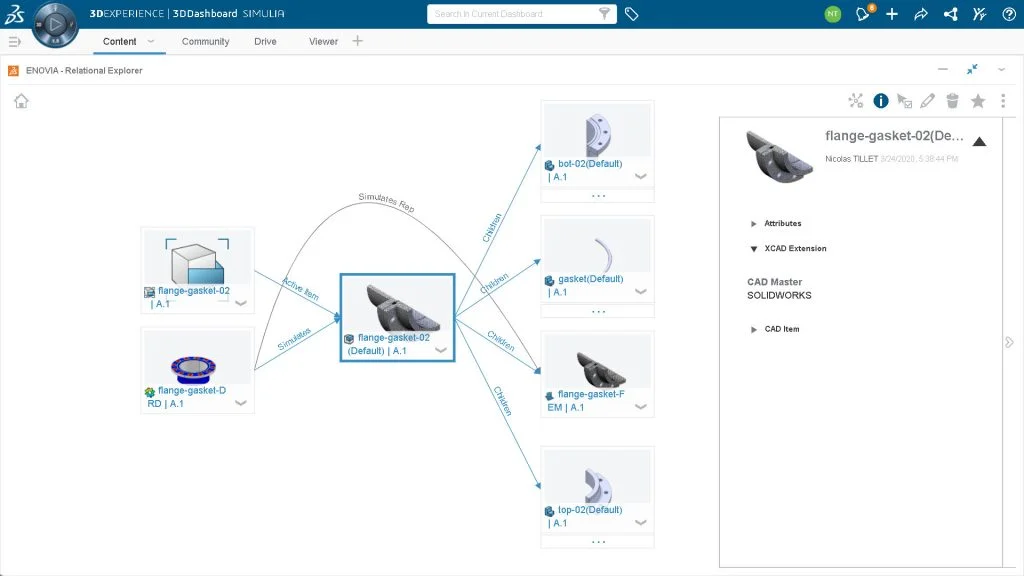The image size is (1024, 576).
Task: Click the NT user avatar button
Action: [x=832, y=14]
